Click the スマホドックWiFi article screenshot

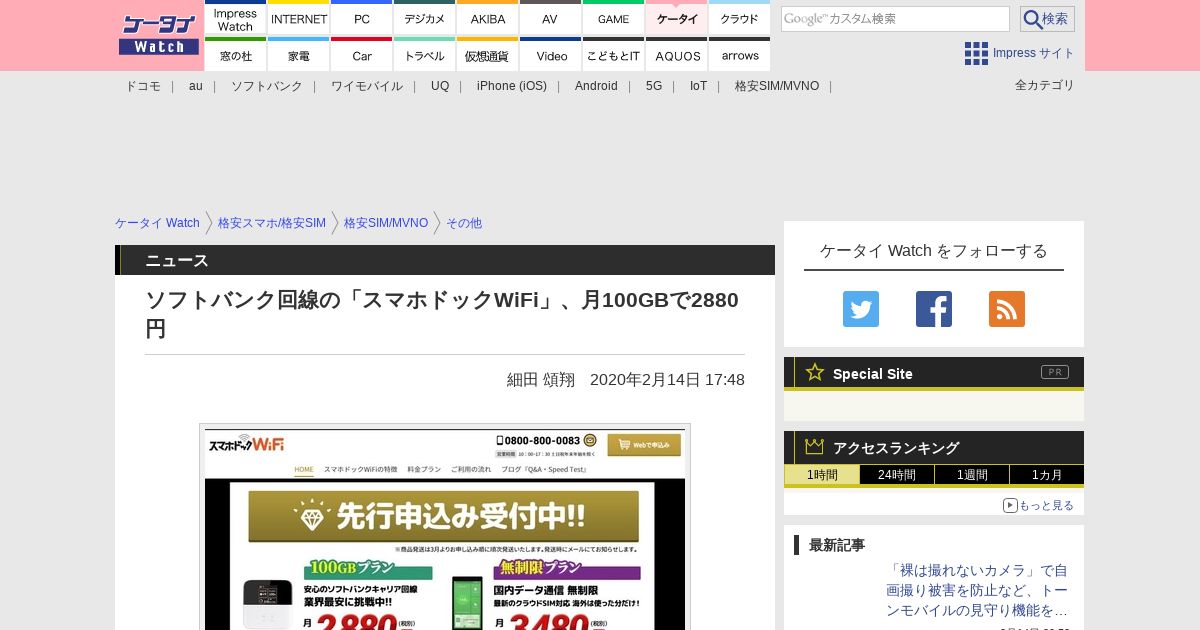pyautogui.click(x=445, y=527)
